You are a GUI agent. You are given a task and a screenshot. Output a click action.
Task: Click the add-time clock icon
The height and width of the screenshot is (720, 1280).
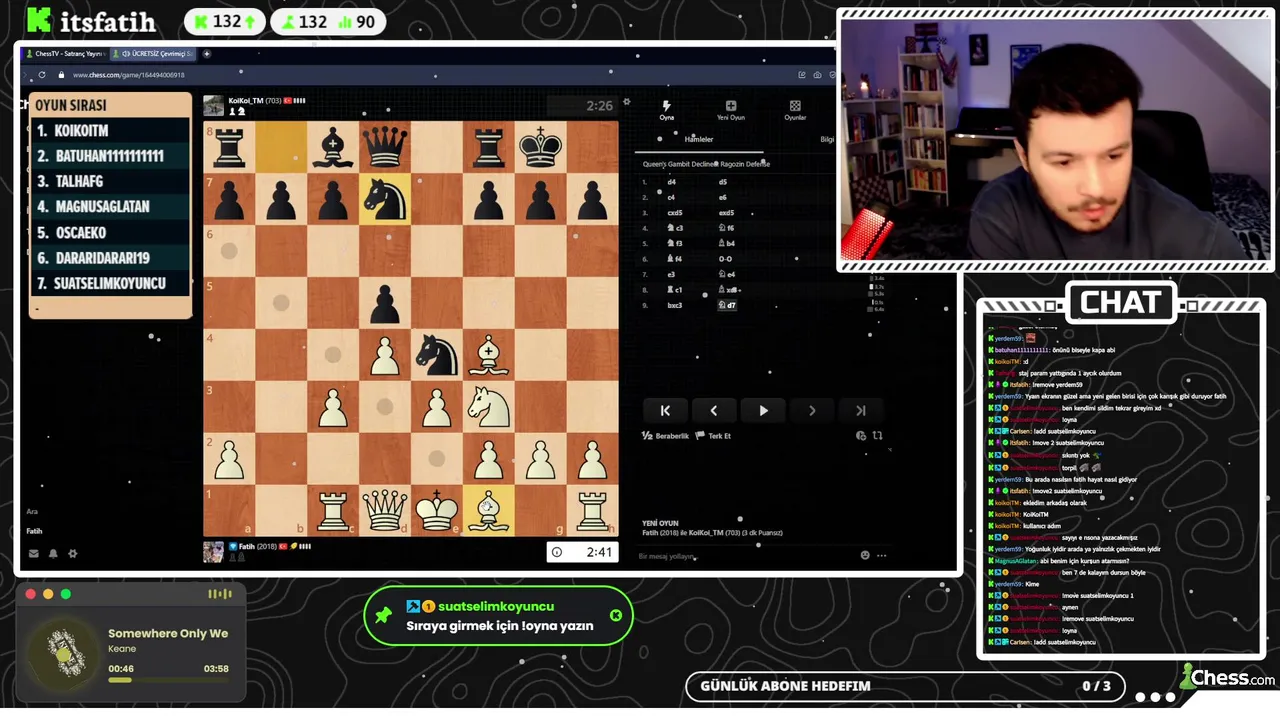pyautogui.click(x=861, y=436)
